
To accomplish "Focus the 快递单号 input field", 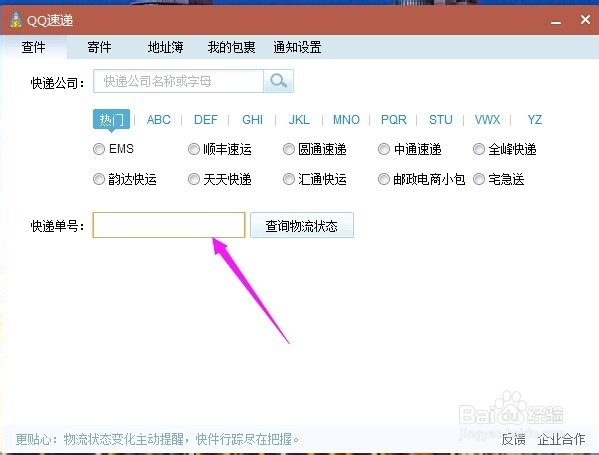I will (x=169, y=225).
